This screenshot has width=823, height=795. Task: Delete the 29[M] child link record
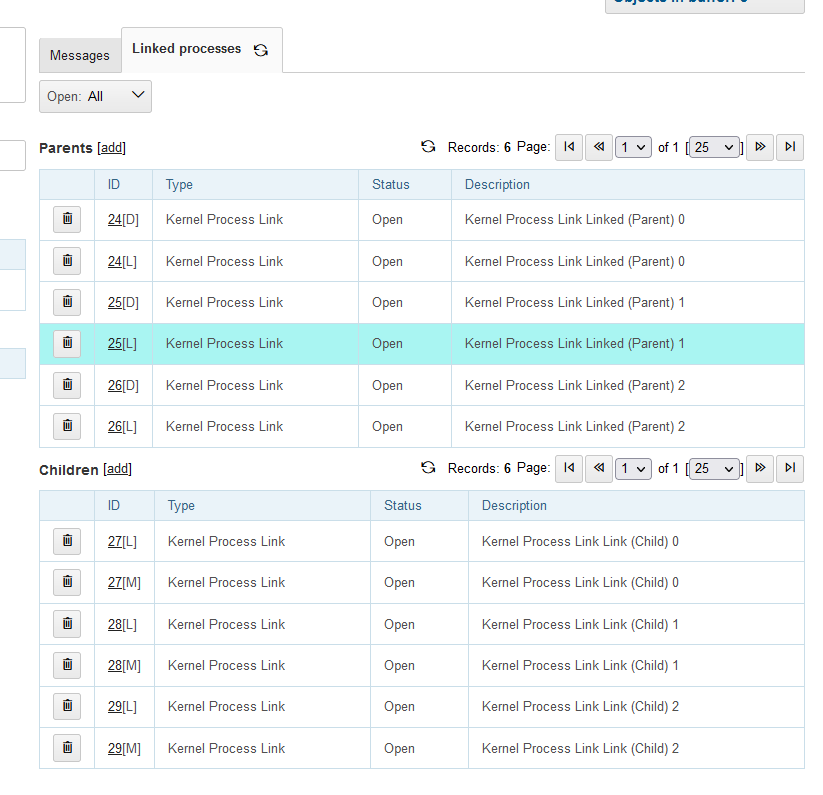tap(66, 747)
